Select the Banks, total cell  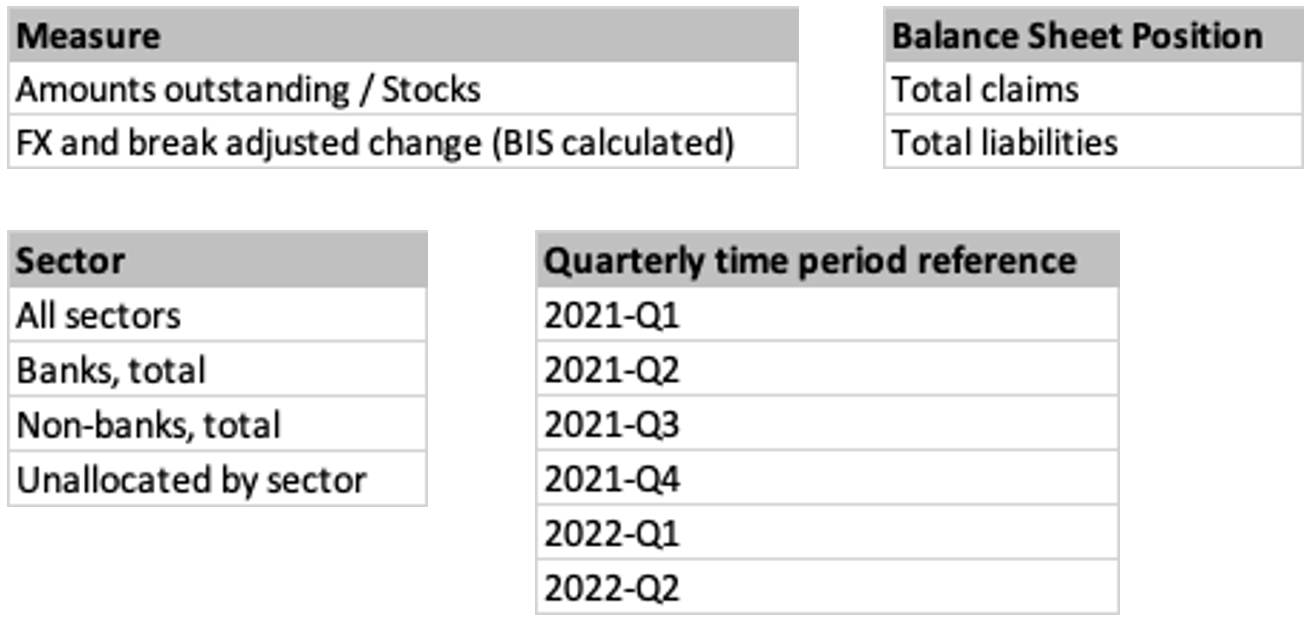[217, 371]
